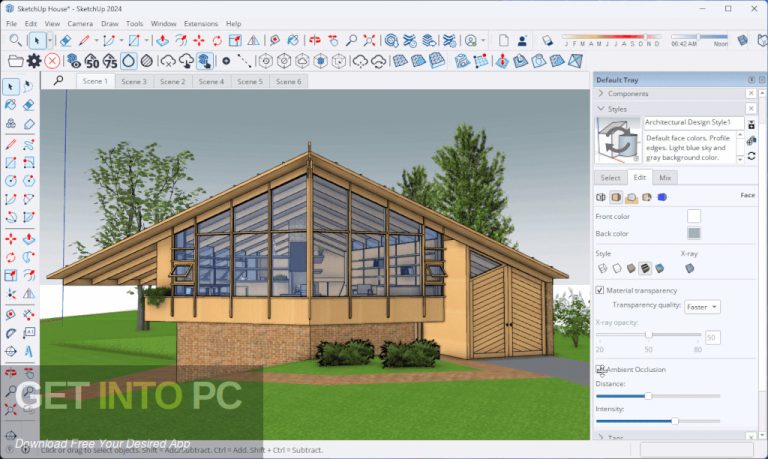The height and width of the screenshot is (459, 768).
Task: Click the Zoom magnifier tool in top toolbar
Action: pyautogui.click(x=351, y=41)
